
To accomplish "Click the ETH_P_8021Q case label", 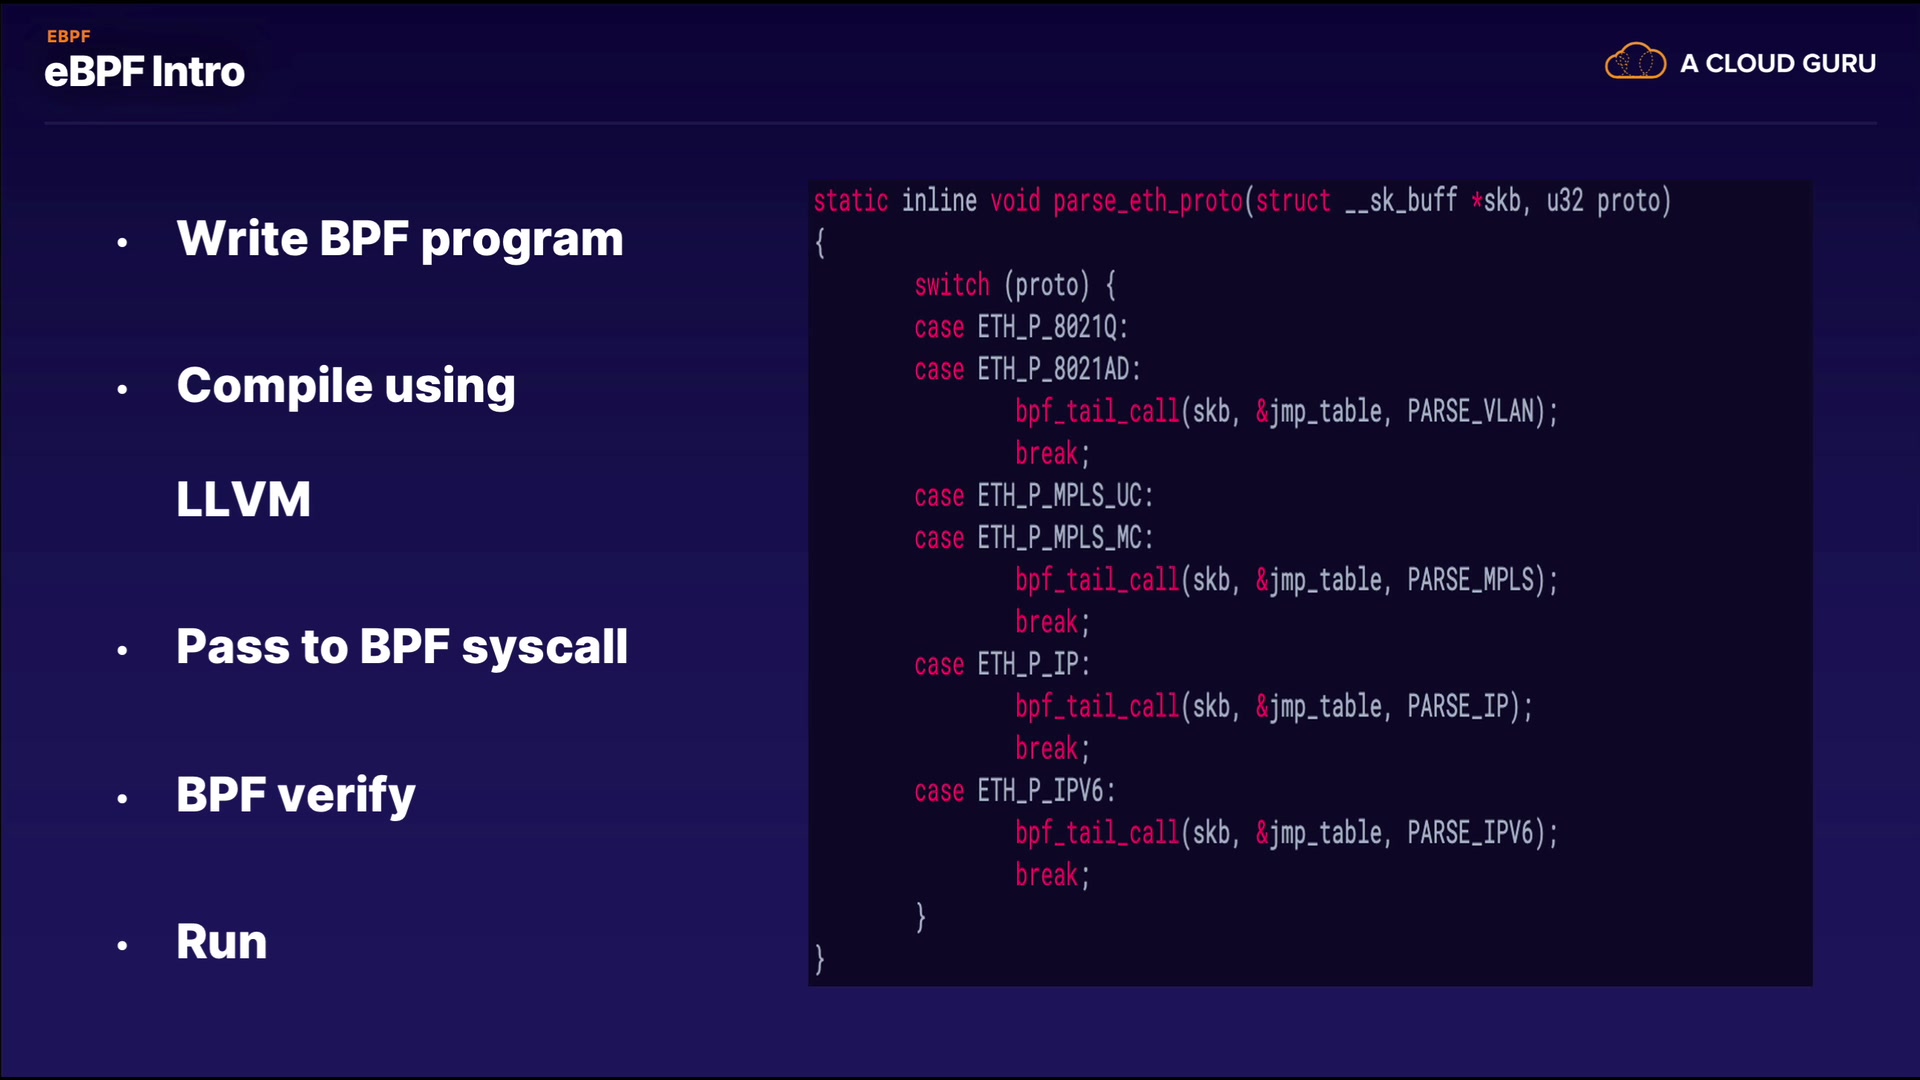I will pos(1051,327).
